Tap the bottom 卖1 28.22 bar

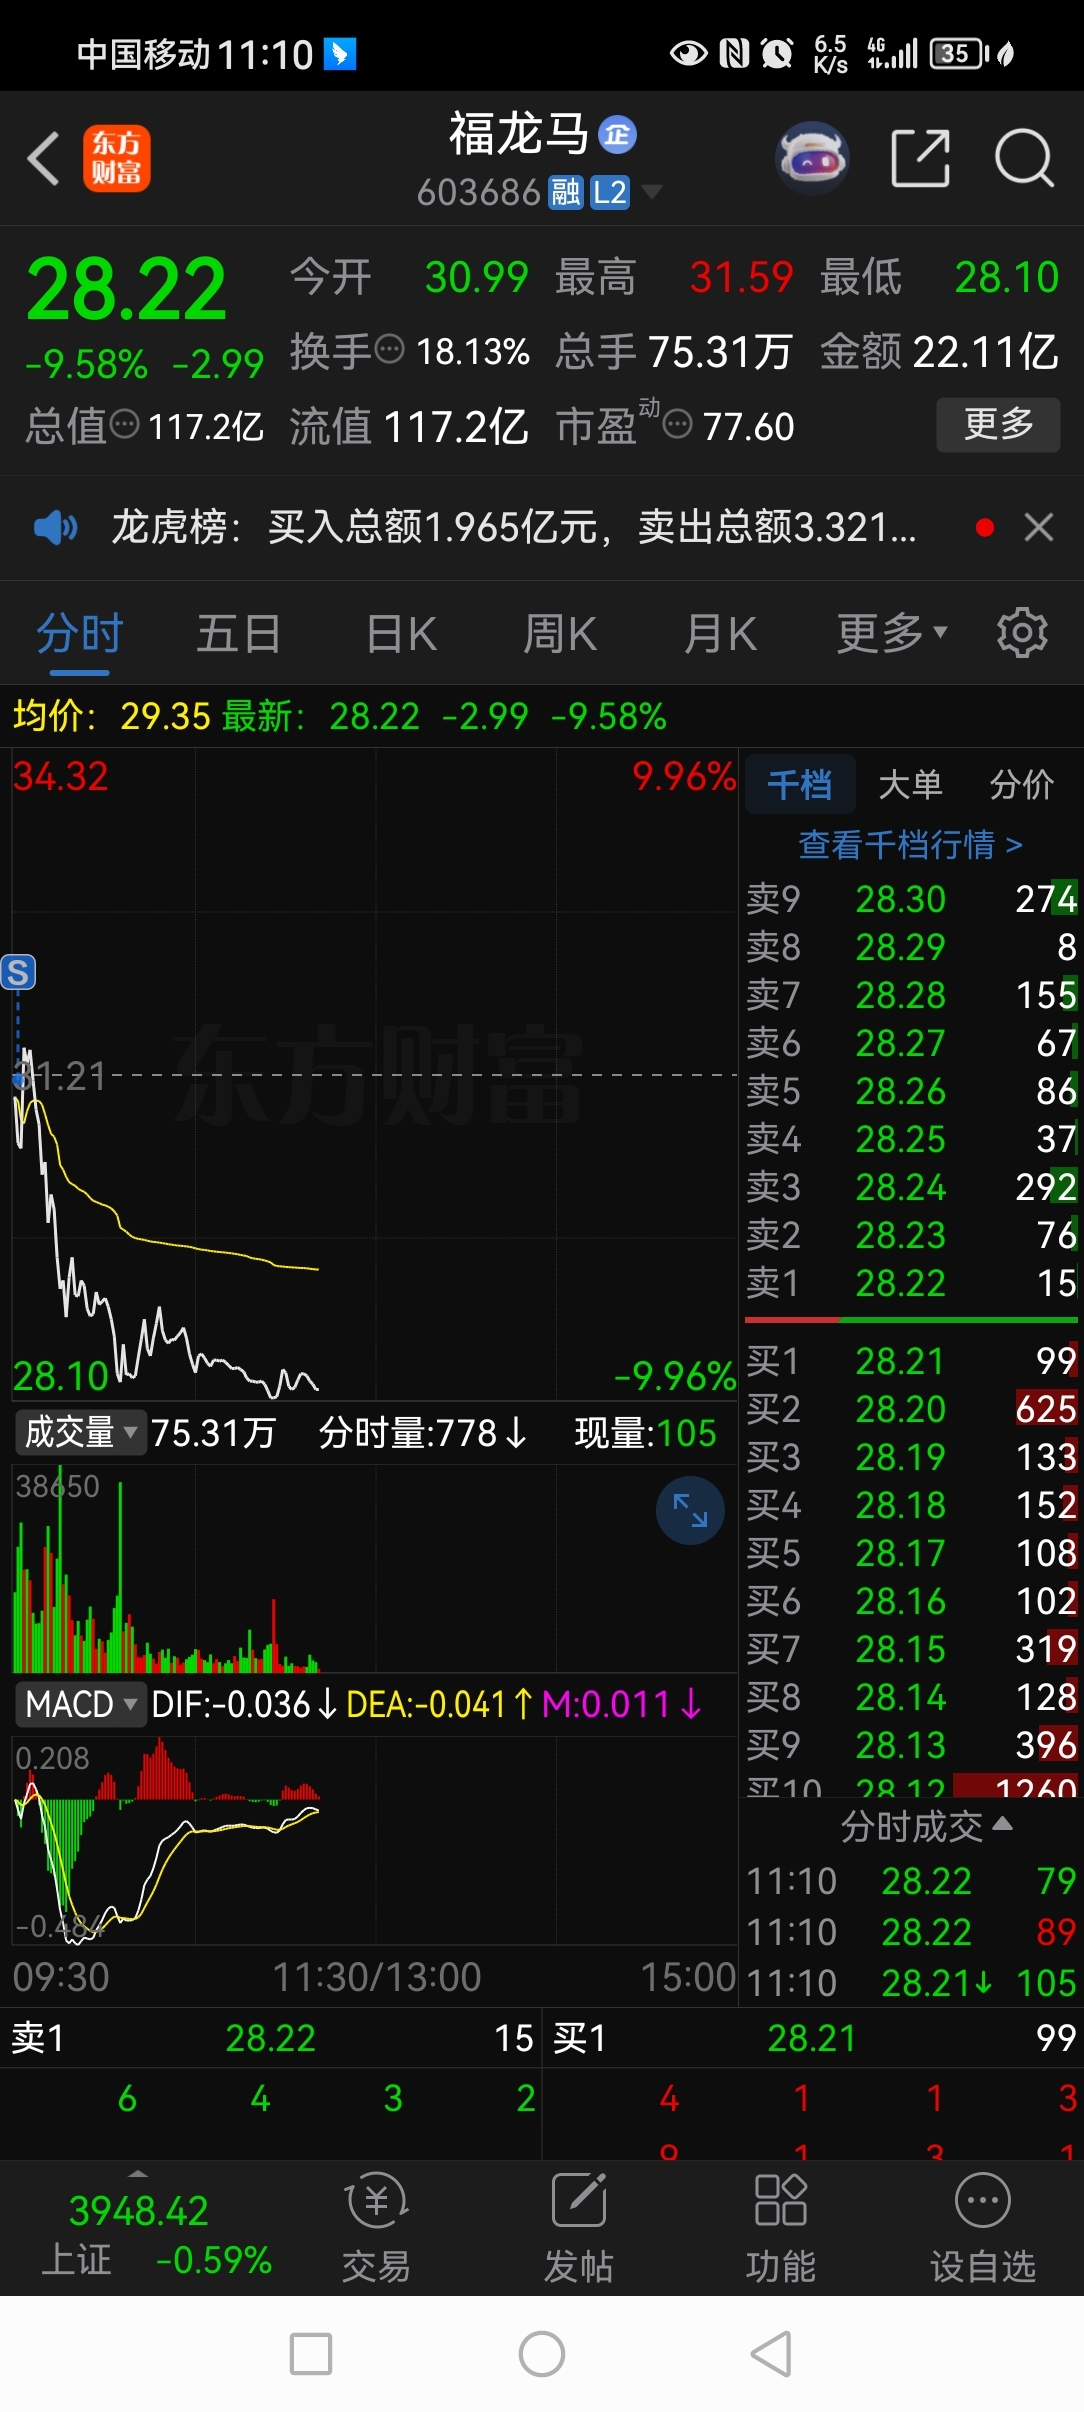tap(271, 2038)
